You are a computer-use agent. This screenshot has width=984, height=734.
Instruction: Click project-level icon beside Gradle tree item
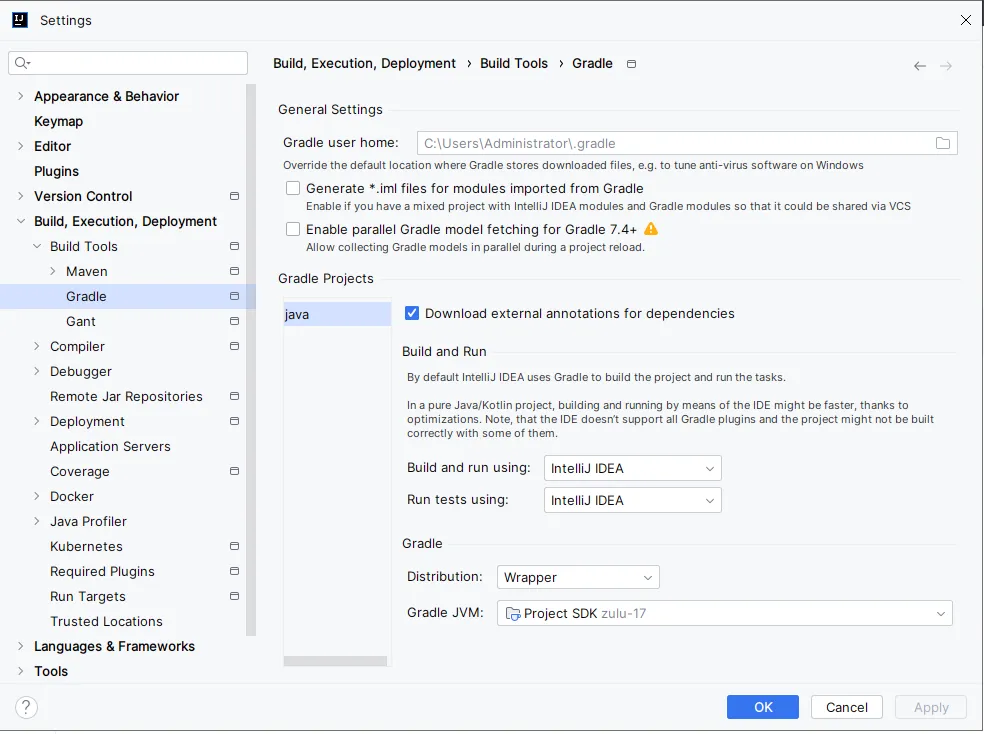click(x=235, y=296)
